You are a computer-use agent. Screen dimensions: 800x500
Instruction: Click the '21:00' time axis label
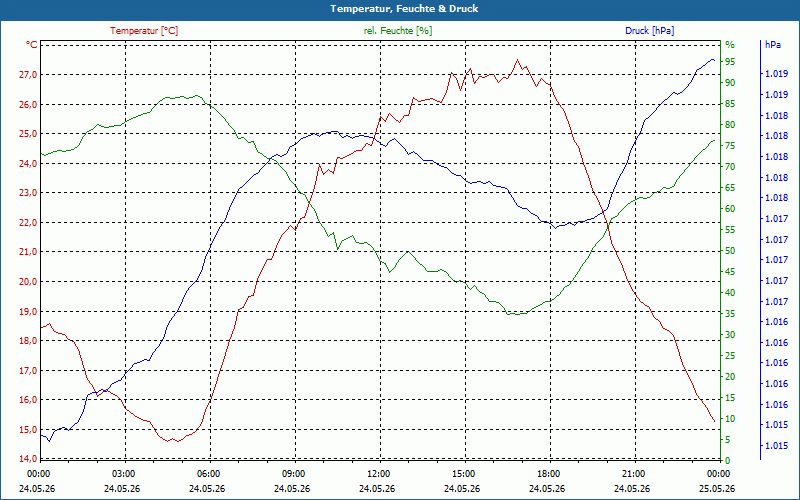pyautogui.click(x=633, y=474)
